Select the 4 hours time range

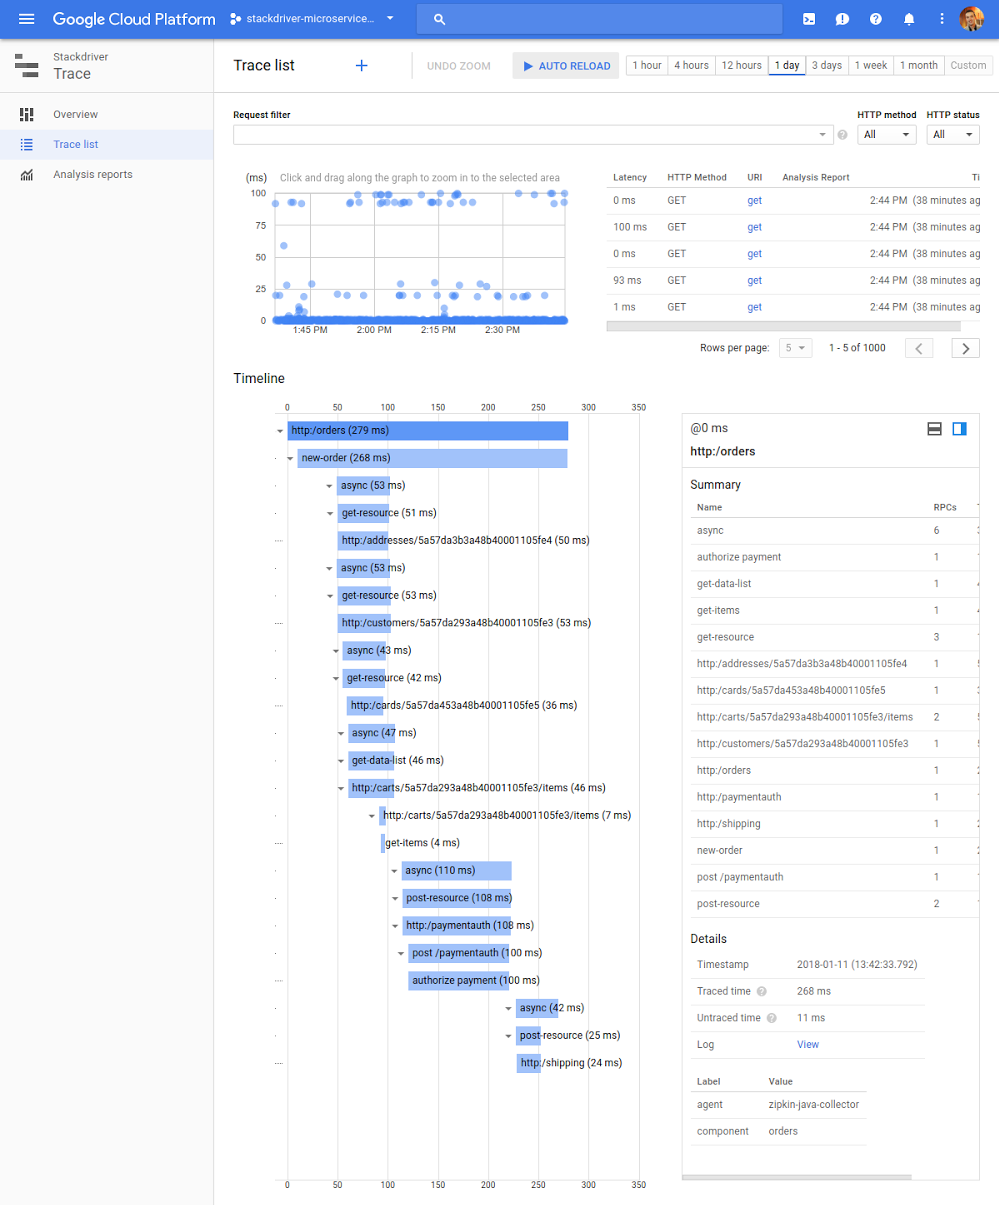point(691,66)
